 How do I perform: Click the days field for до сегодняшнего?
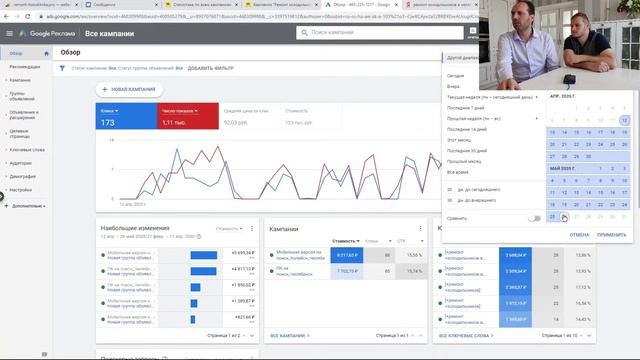point(449,190)
